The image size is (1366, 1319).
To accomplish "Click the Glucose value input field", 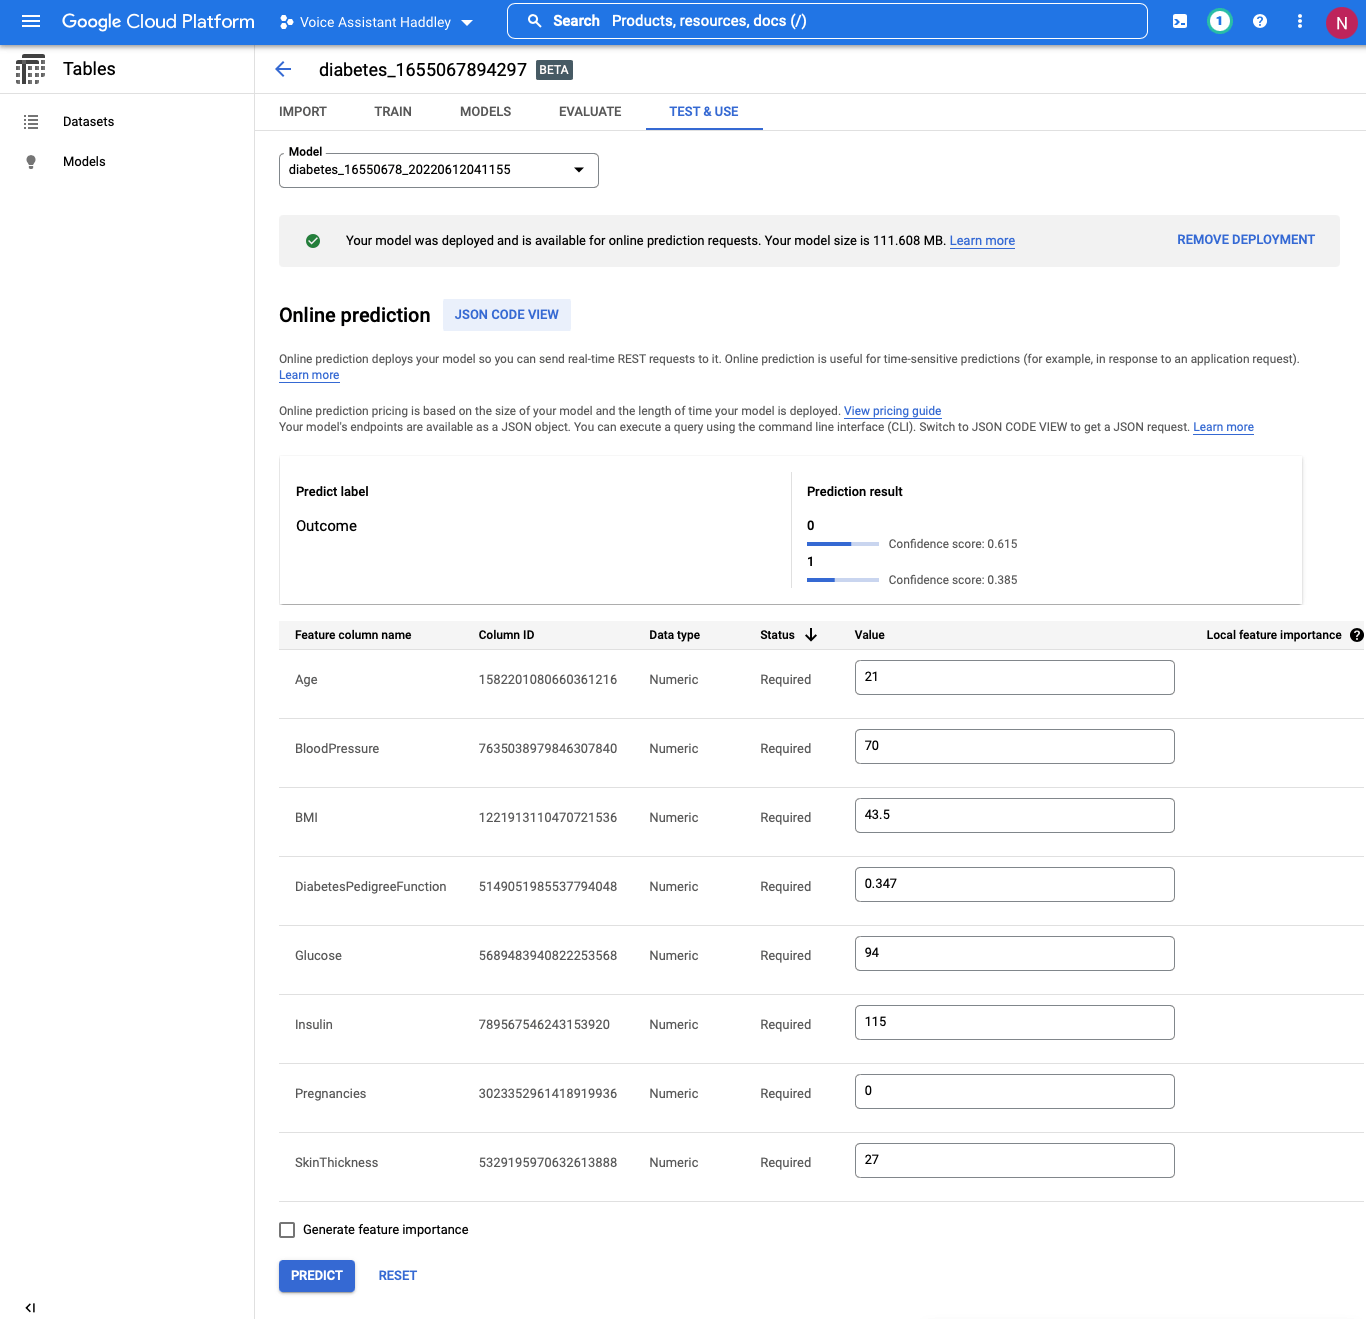I will [1014, 953].
